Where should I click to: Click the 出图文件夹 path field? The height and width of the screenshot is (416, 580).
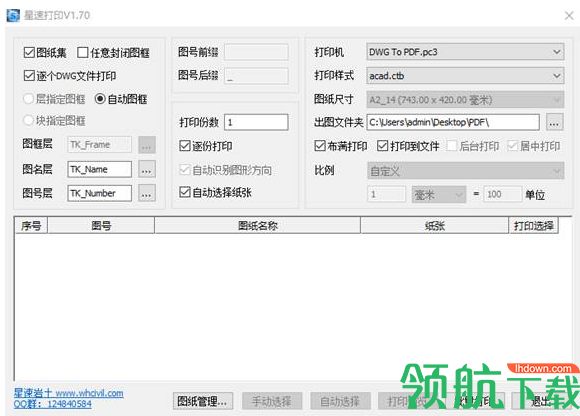tap(453, 122)
